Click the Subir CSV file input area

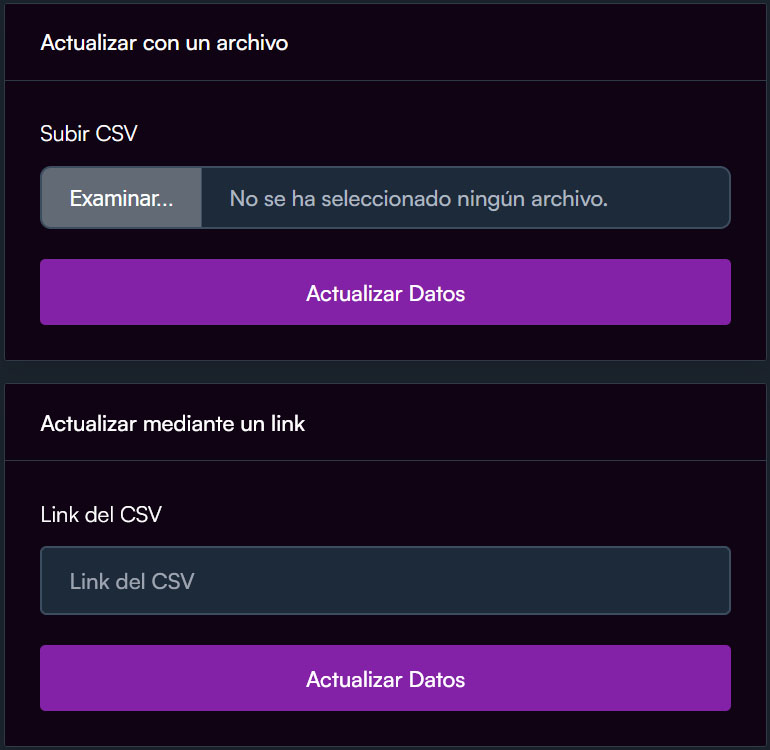tap(385, 198)
